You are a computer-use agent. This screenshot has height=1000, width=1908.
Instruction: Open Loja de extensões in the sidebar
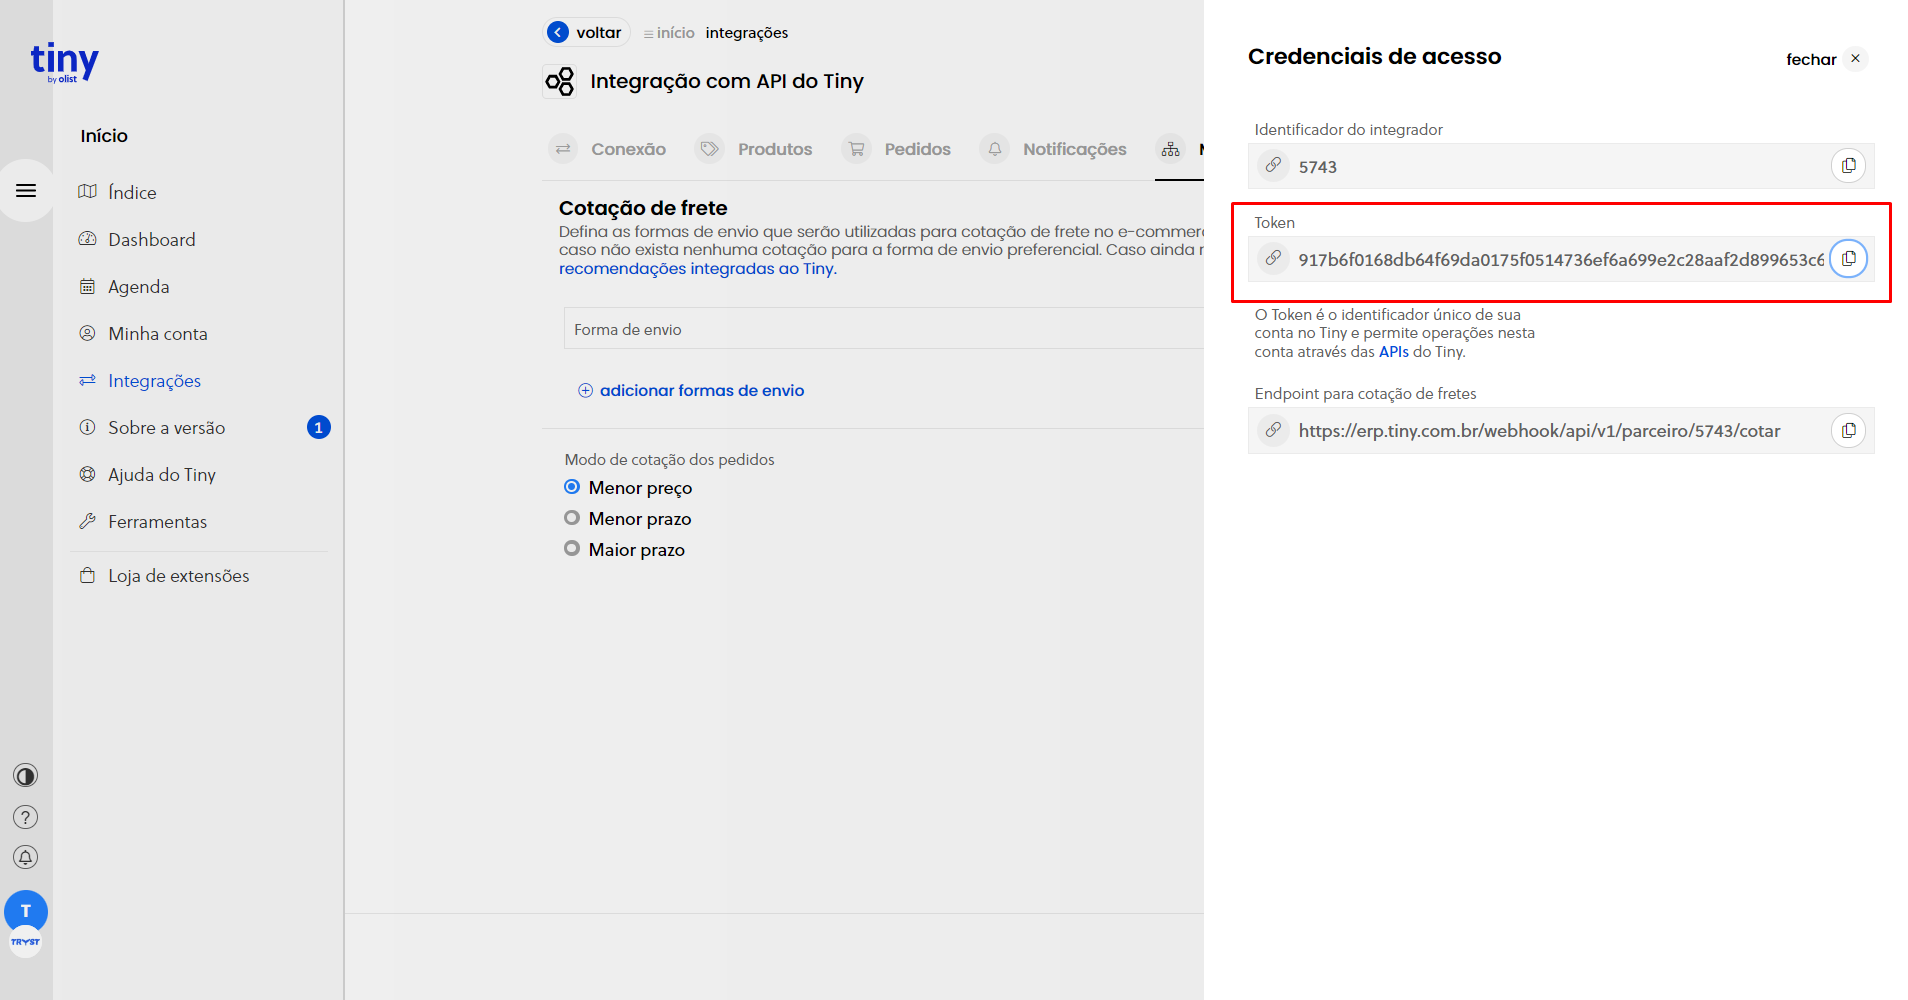(179, 575)
